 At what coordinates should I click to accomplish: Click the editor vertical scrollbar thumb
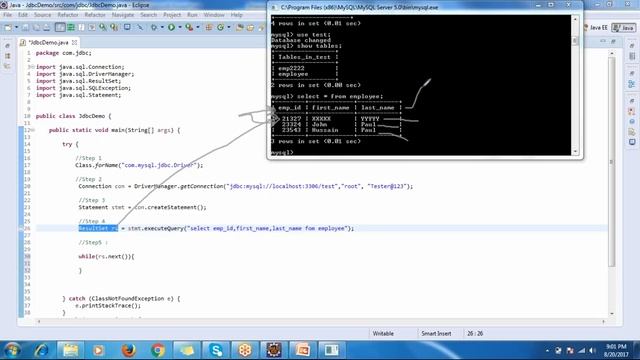click(611, 162)
